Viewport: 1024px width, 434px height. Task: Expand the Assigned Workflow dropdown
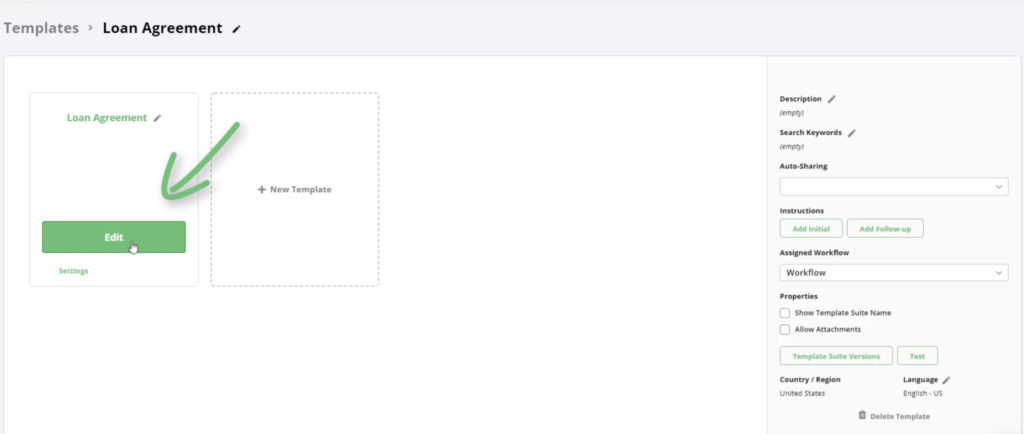click(893, 272)
